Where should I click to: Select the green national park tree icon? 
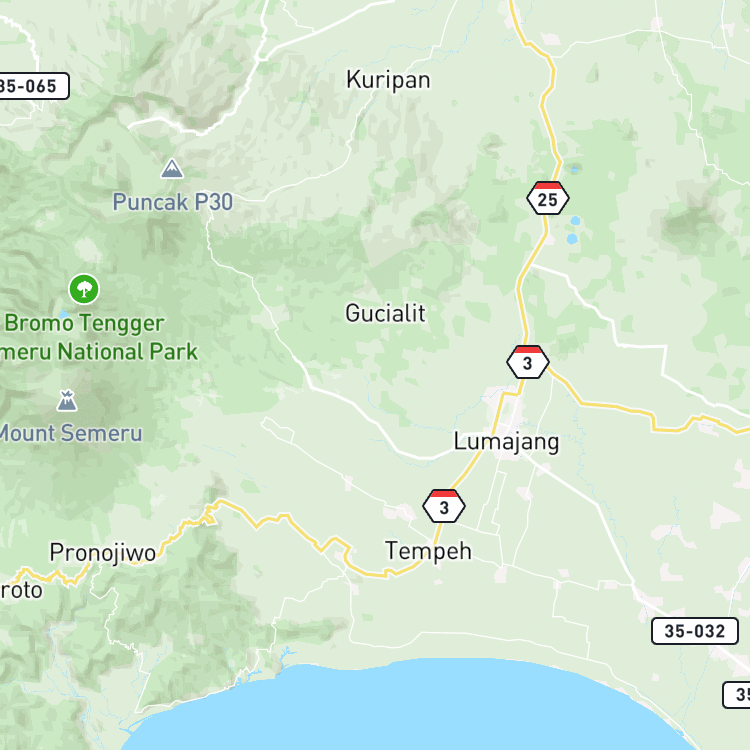(84, 289)
